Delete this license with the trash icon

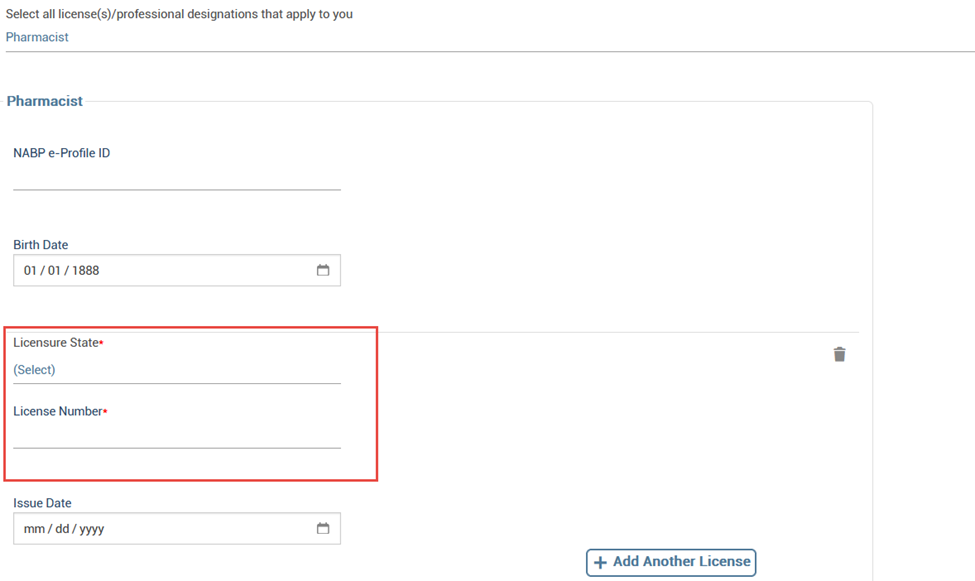[839, 354]
